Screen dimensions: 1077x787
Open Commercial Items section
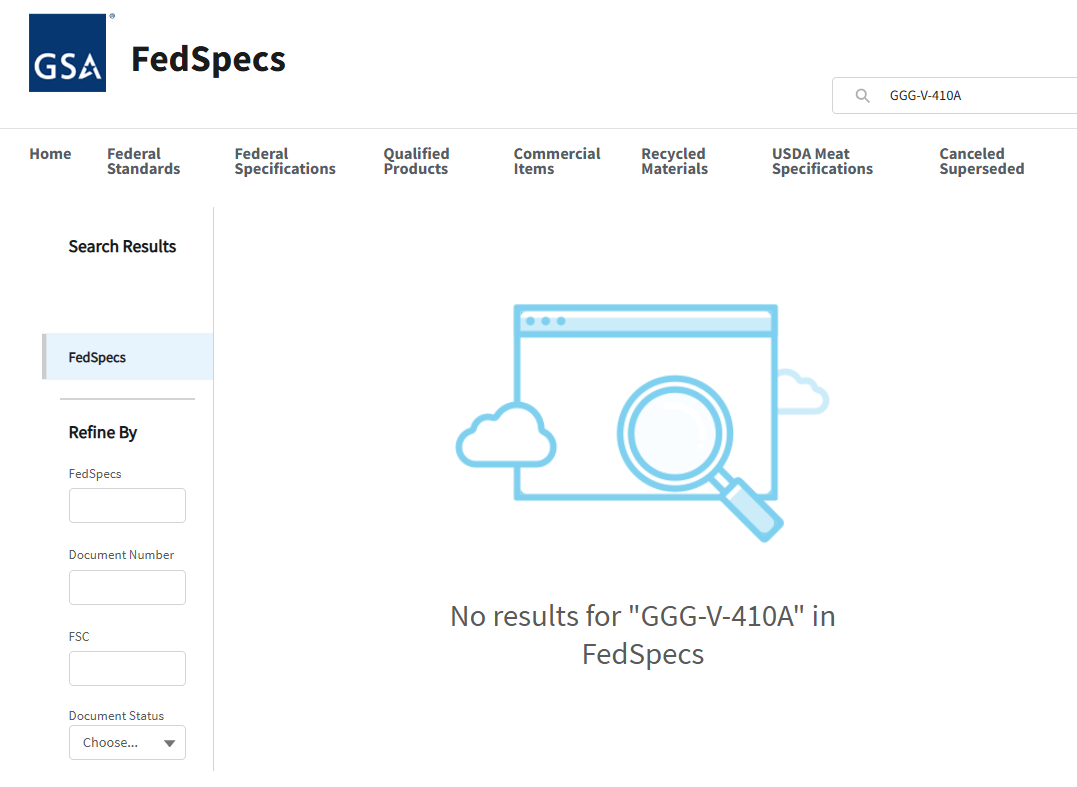[556, 161]
